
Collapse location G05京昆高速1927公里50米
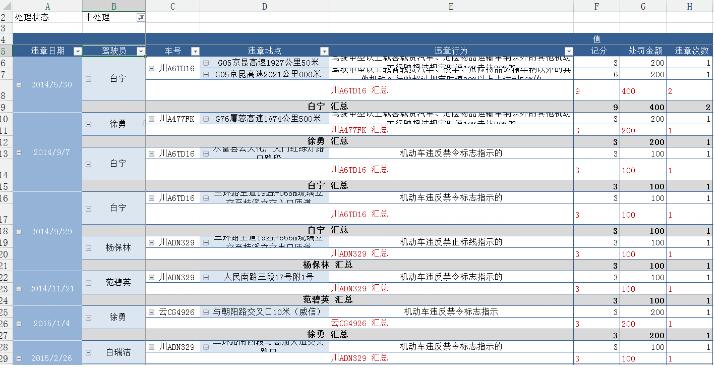[206, 63]
